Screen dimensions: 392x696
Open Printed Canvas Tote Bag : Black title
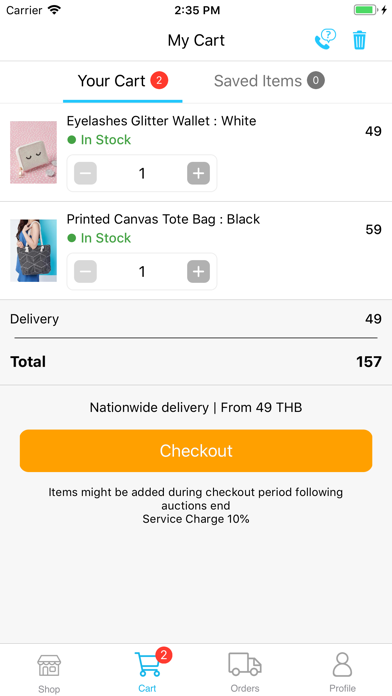[163, 219]
